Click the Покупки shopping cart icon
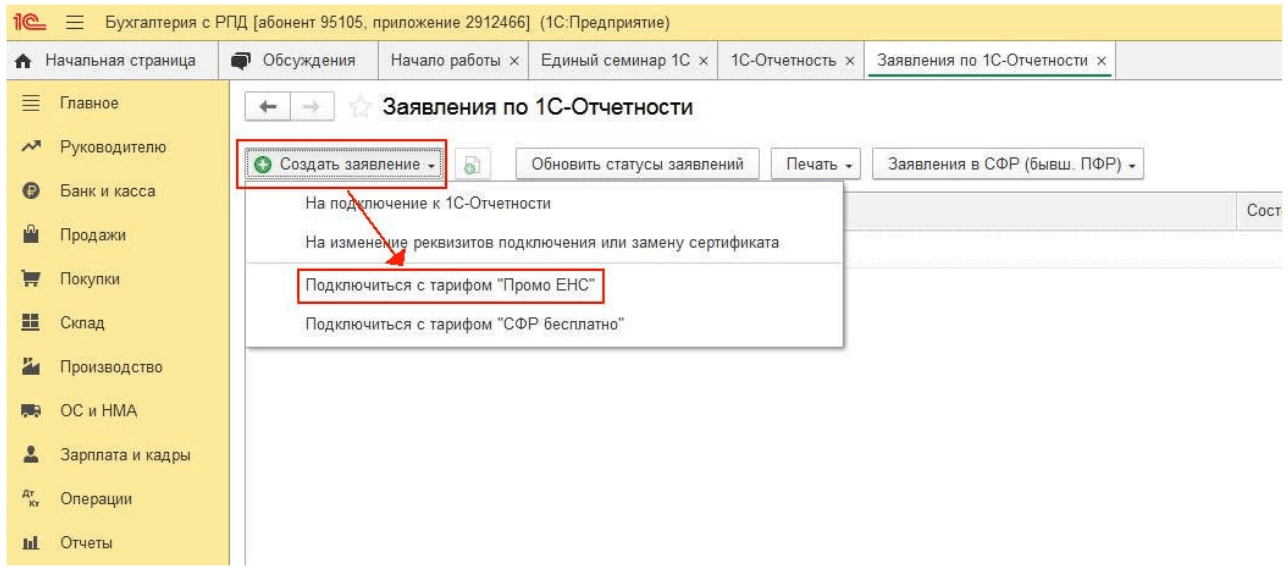Image resolution: width=1288 pixels, height=572 pixels. (x=30, y=279)
